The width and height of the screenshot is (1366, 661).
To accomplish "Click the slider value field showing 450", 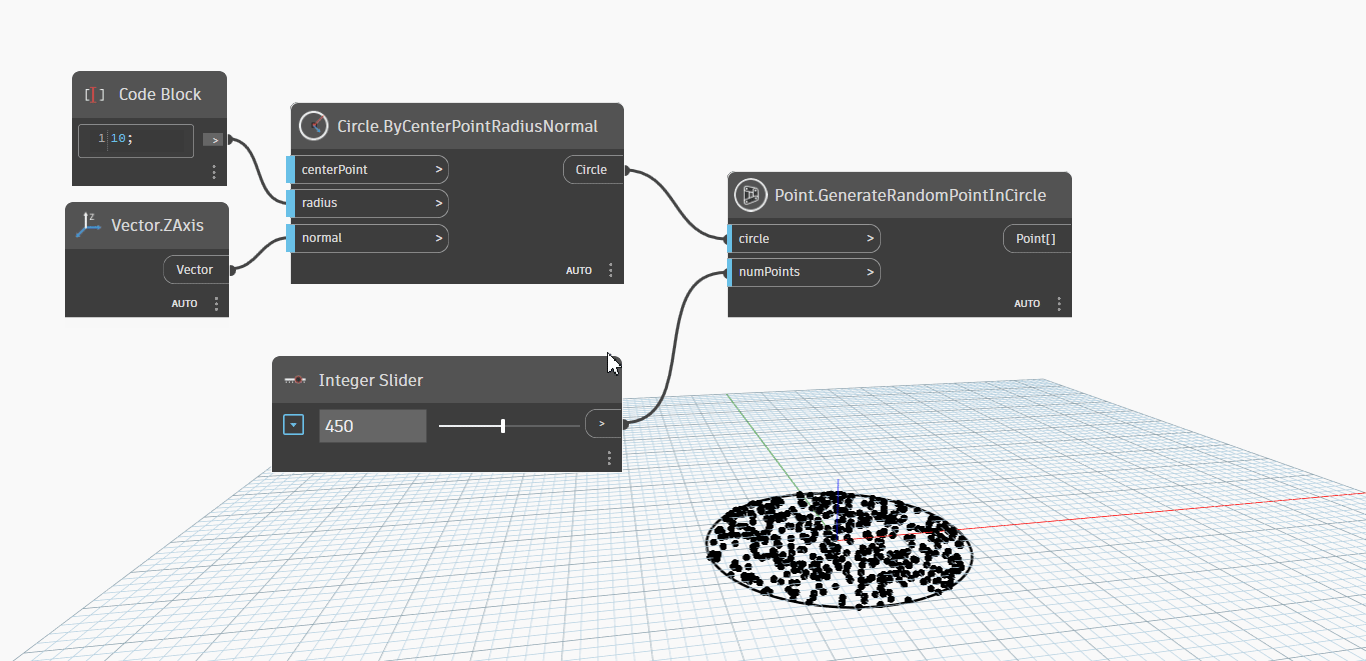I will (x=372, y=426).
